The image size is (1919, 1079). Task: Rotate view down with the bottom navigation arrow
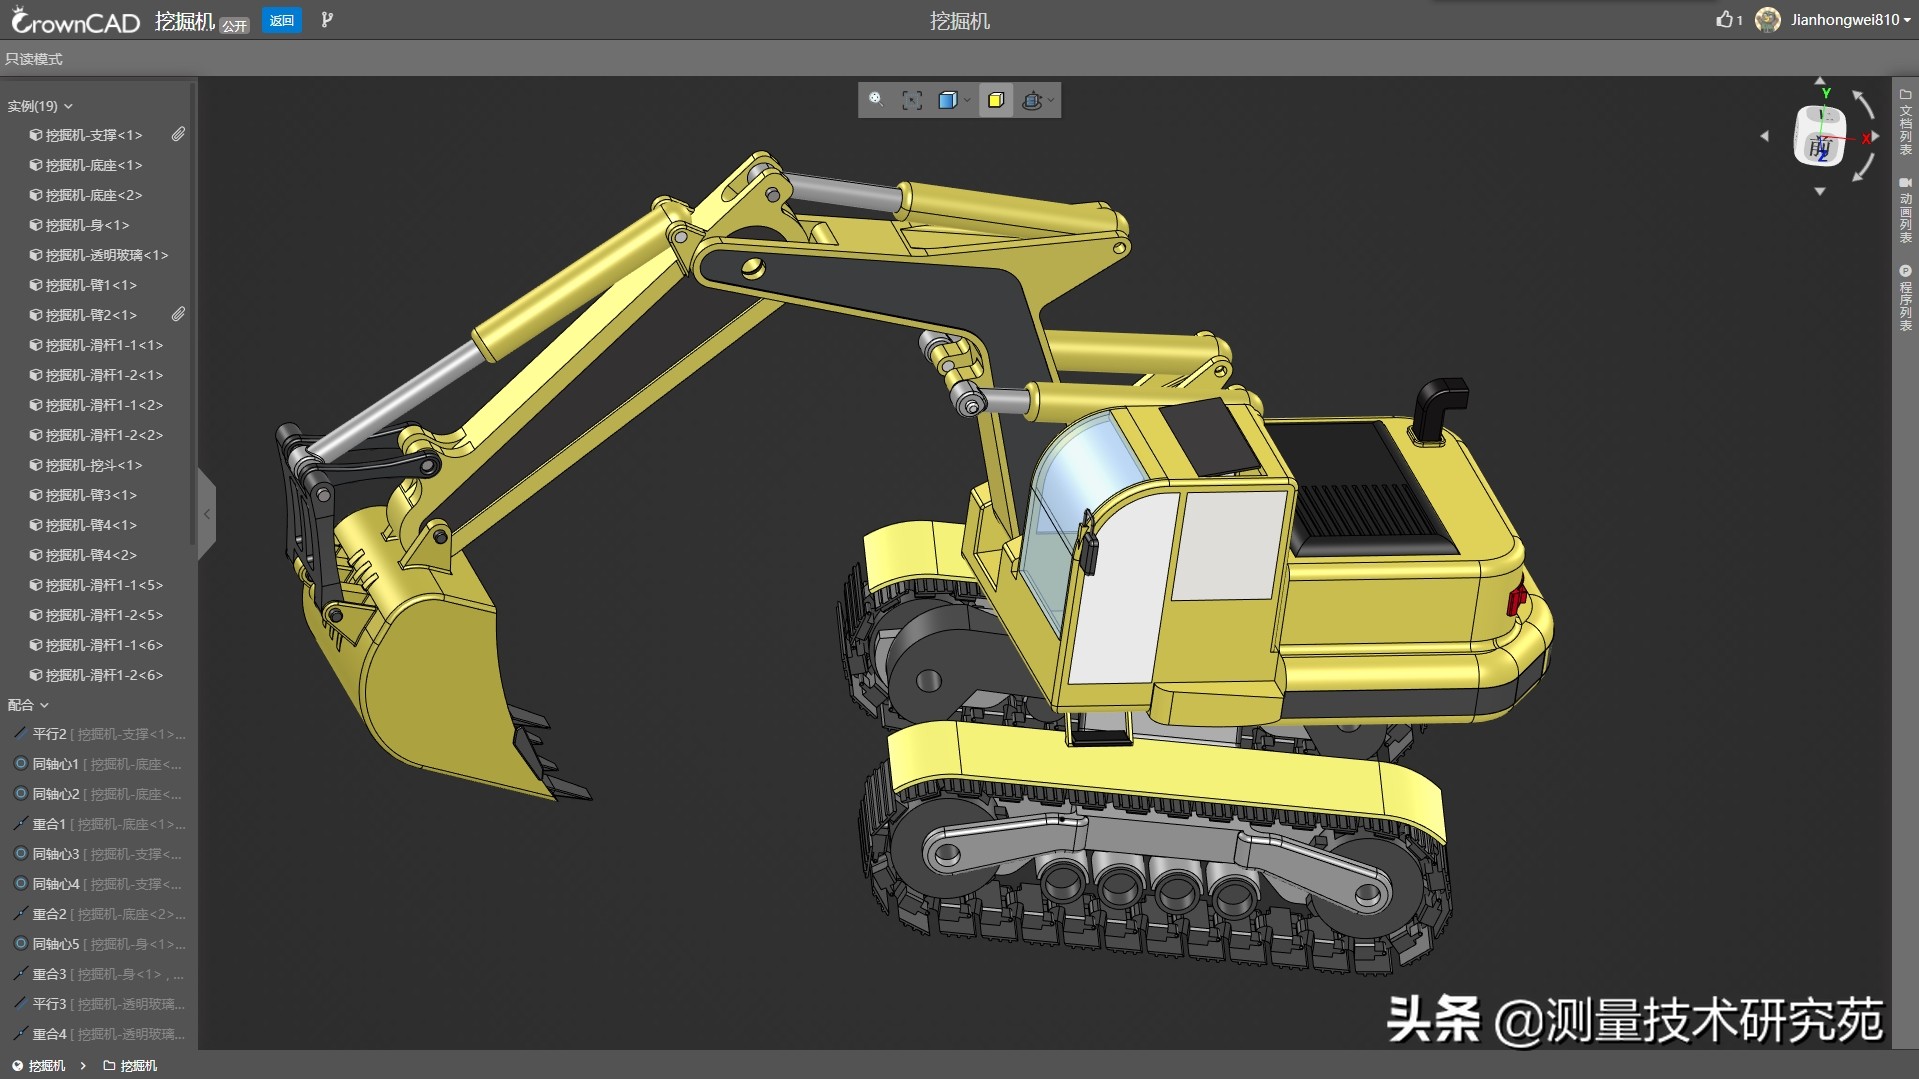[1820, 191]
